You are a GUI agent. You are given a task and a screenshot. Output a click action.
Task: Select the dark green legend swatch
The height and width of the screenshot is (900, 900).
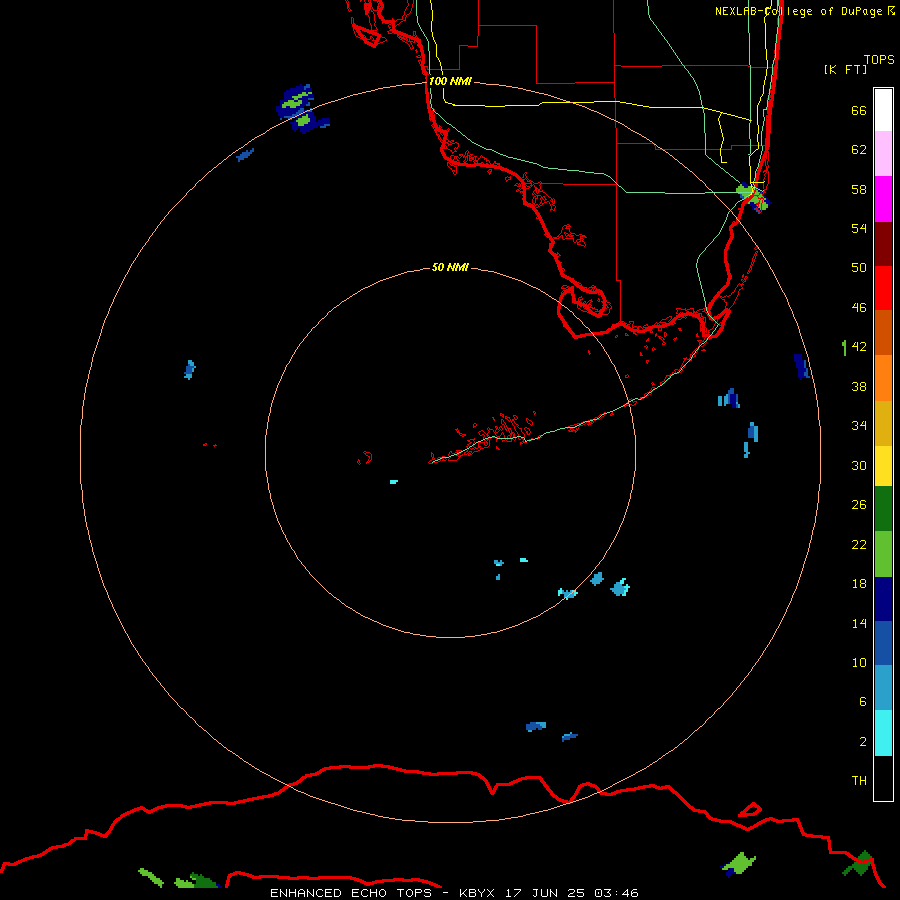(883, 509)
